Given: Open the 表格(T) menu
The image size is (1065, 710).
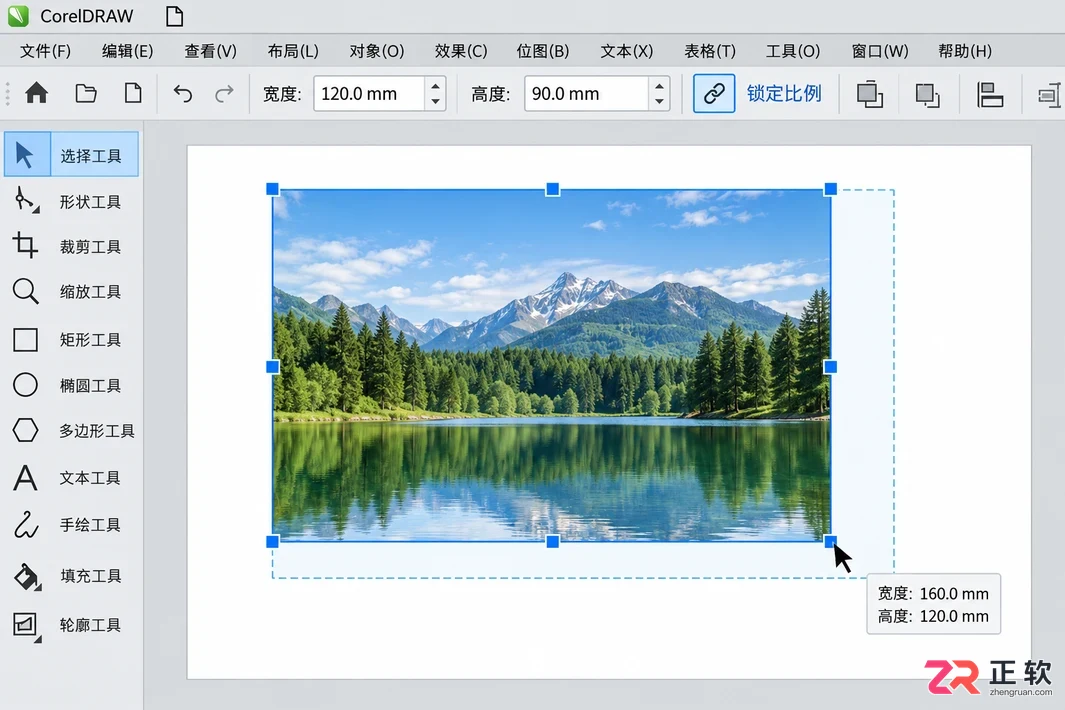Looking at the screenshot, I should (710, 51).
